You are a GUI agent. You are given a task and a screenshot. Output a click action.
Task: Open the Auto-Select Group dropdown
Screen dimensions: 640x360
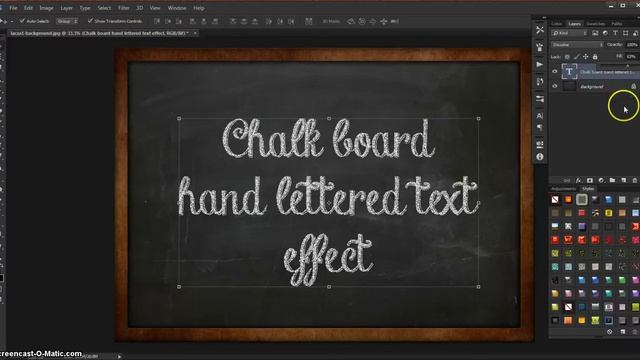coord(67,21)
